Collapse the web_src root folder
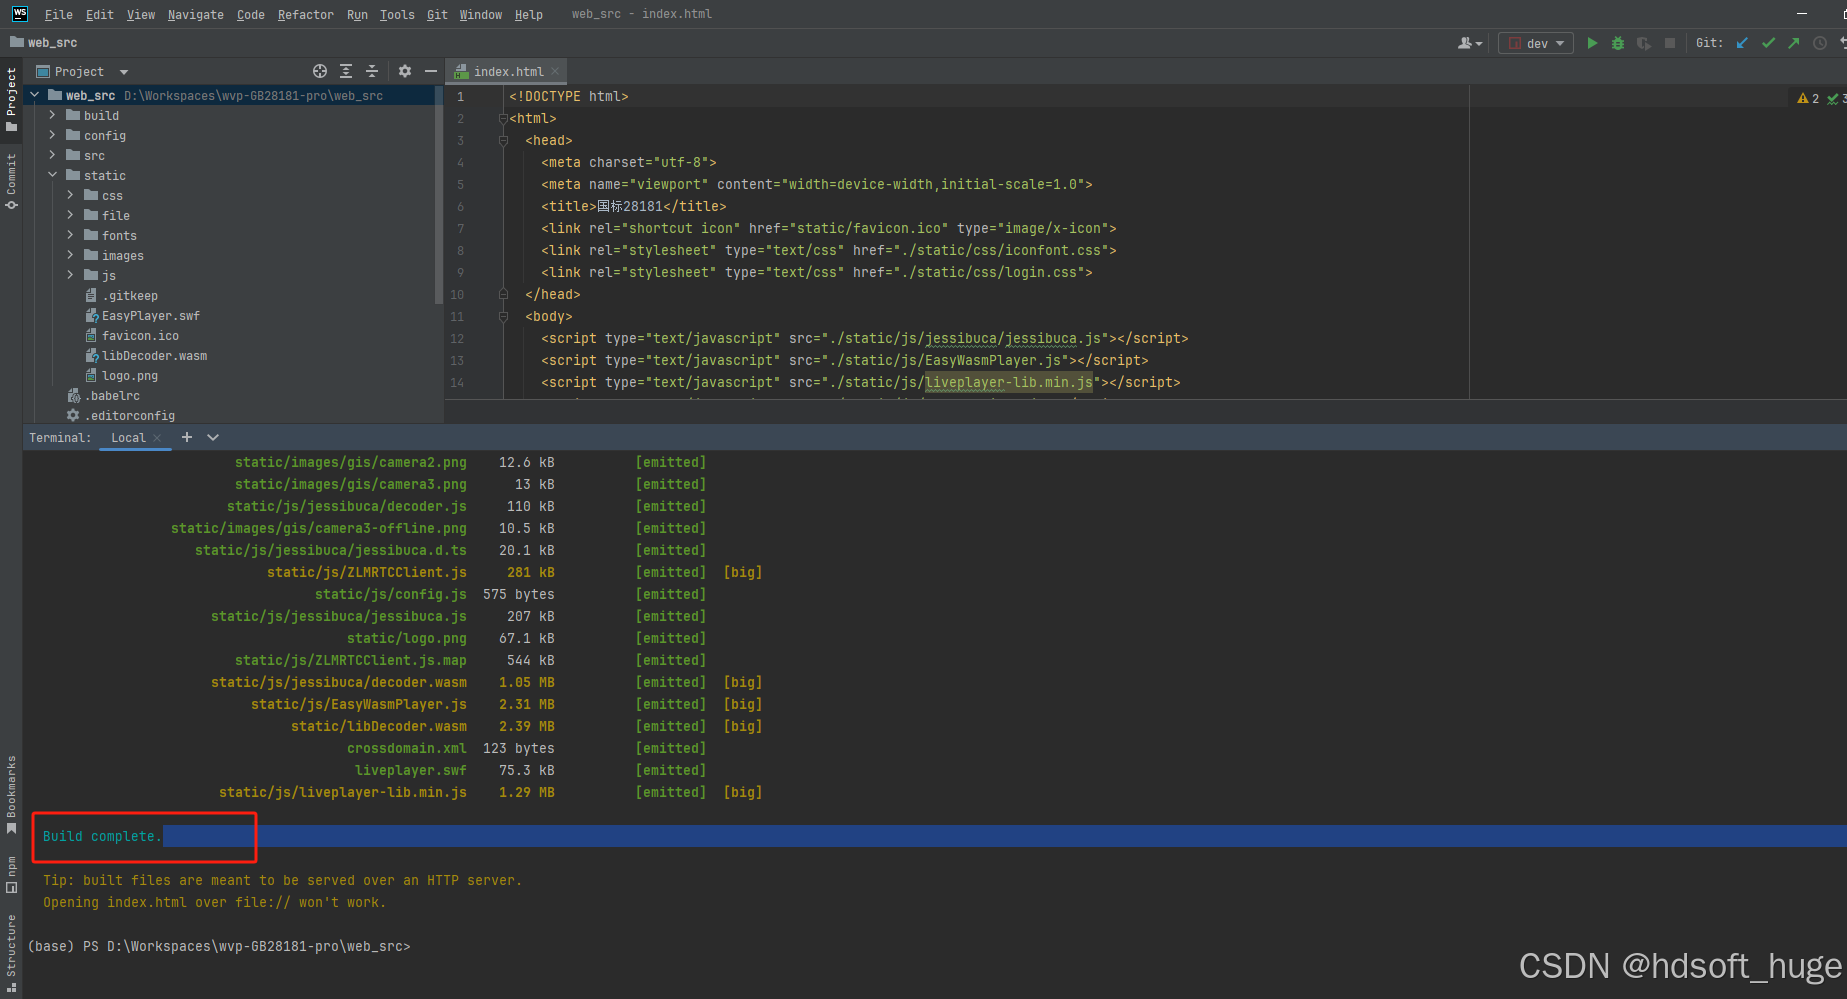 tap(35, 95)
